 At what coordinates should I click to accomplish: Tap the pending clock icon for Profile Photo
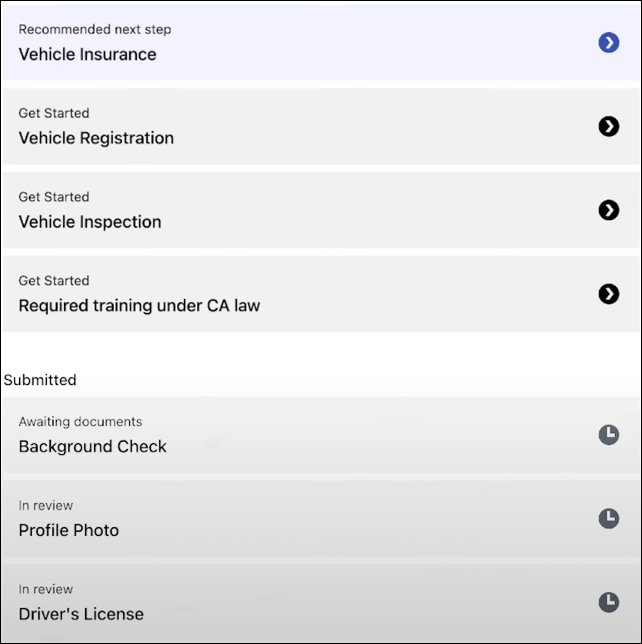pyautogui.click(x=608, y=518)
